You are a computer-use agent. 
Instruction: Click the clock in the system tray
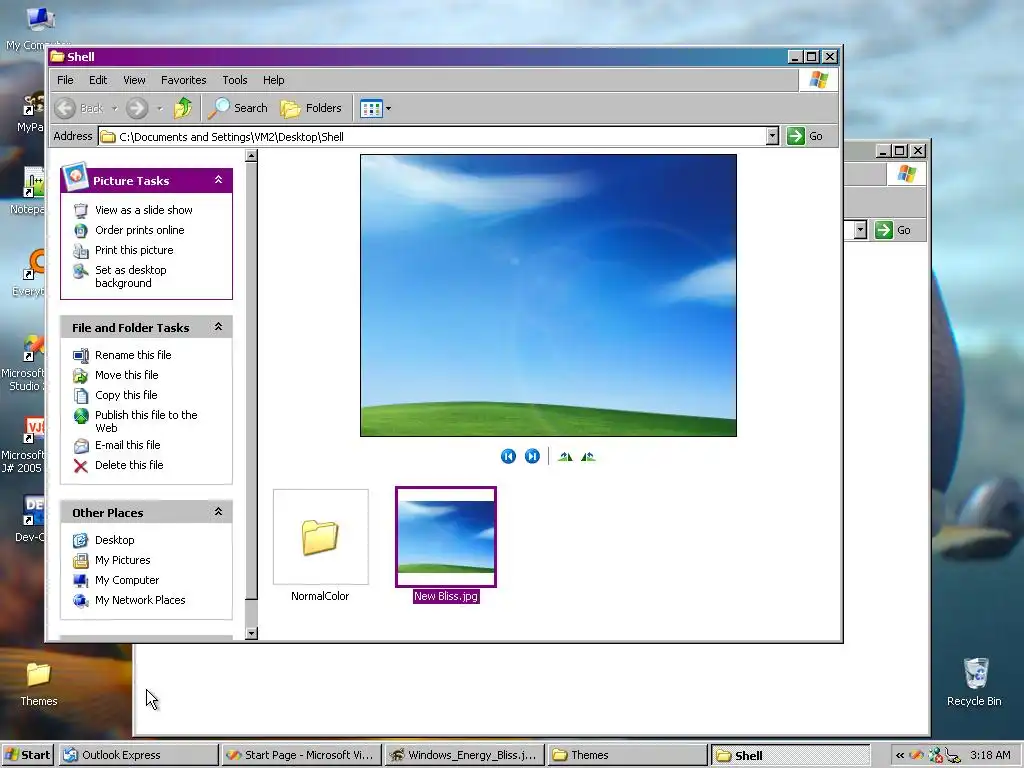(x=990, y=755)
